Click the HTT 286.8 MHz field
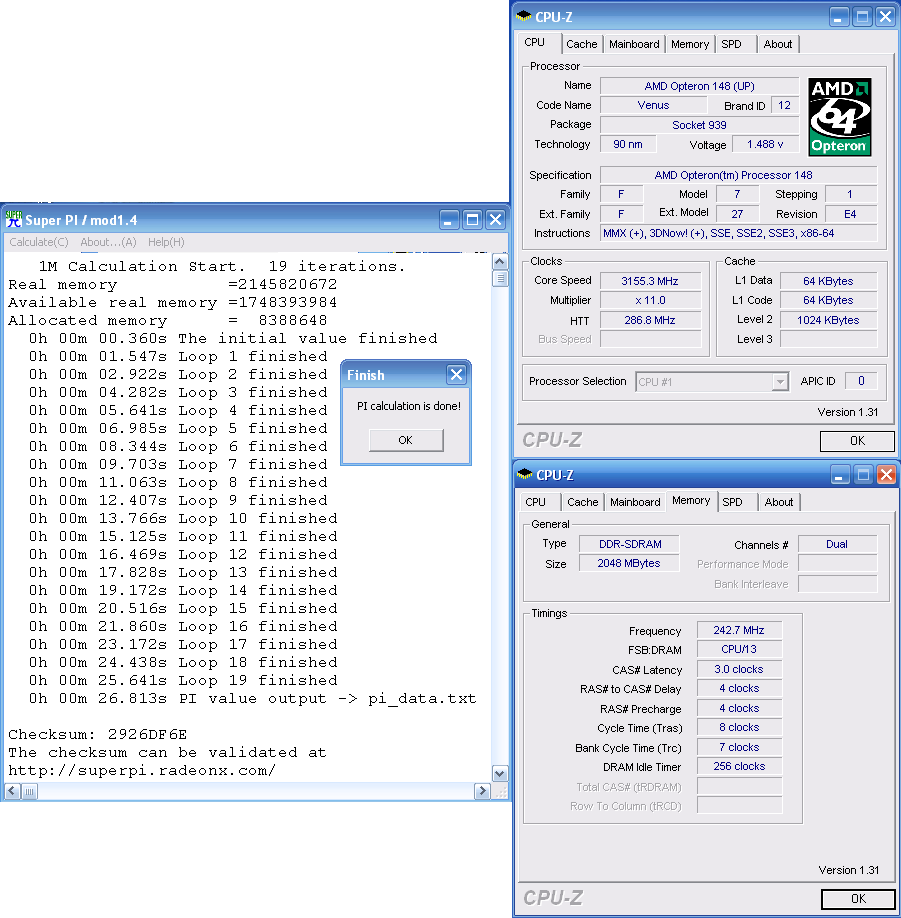The image size is (901, 918). pos(650,320)
